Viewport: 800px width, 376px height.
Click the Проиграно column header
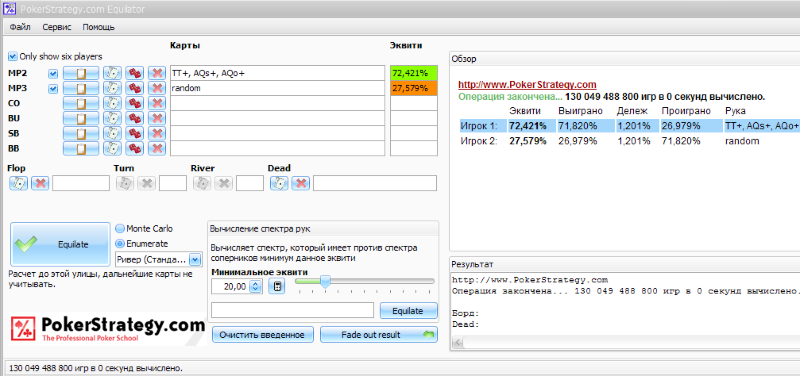[x=687, y=110]
